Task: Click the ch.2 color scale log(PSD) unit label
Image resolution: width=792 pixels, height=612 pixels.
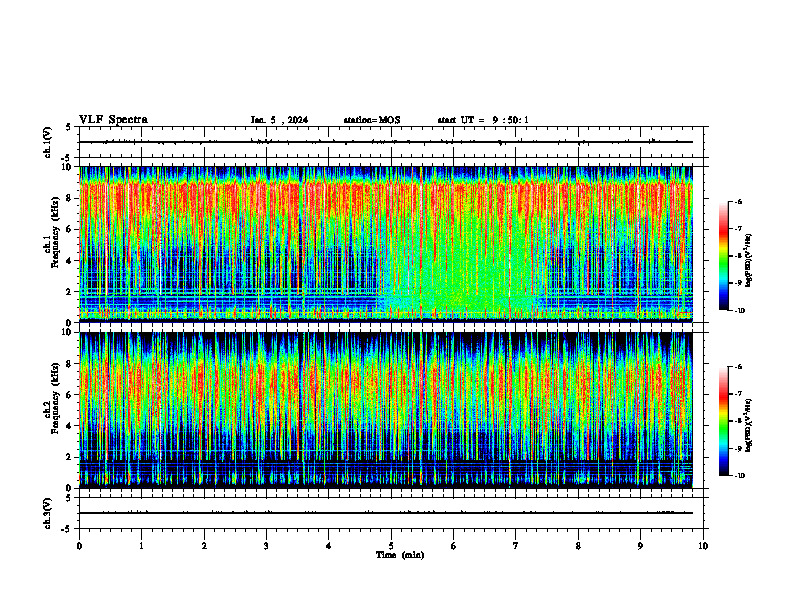Action: click(749, 424)
